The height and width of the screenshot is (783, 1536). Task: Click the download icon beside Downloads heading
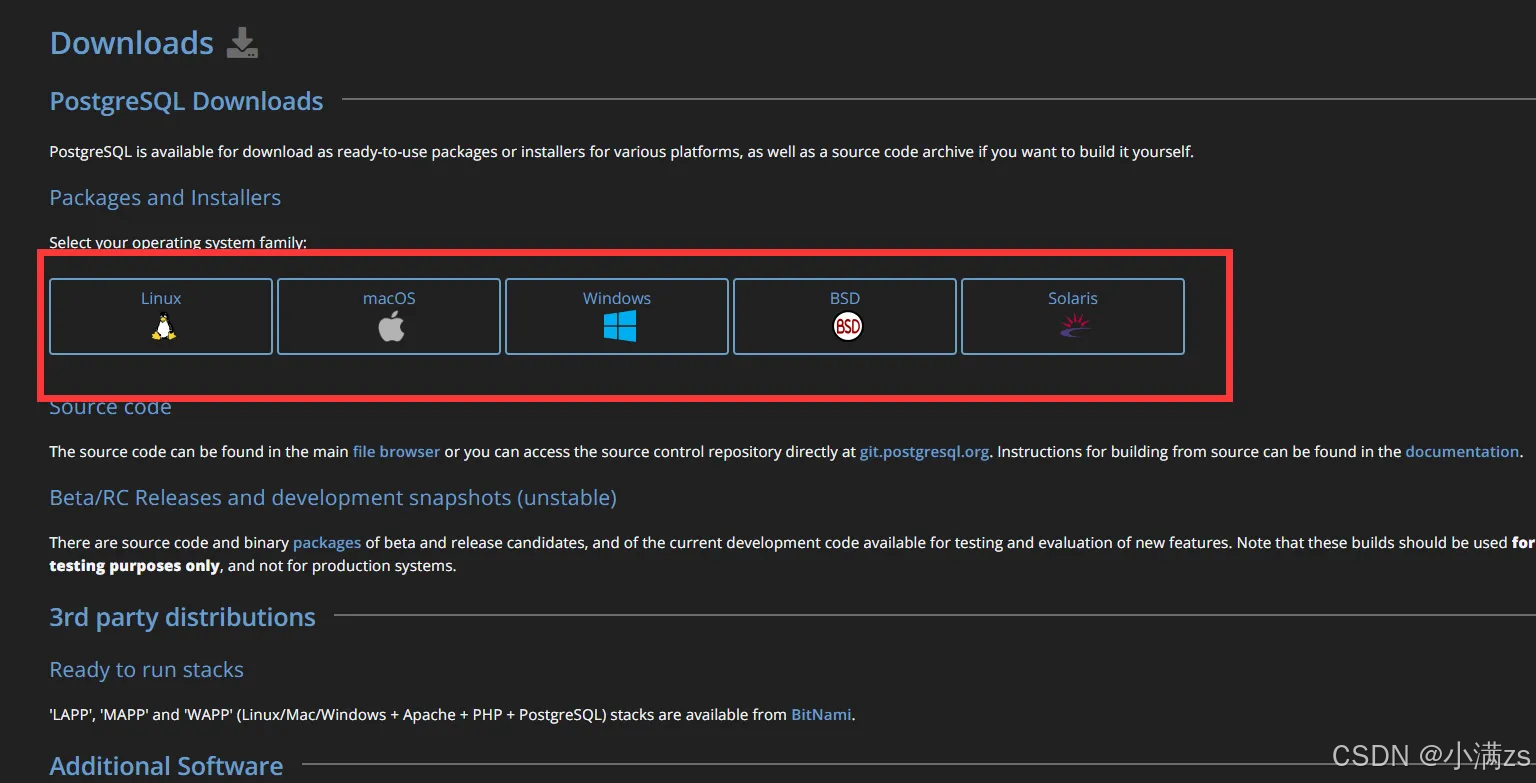pyautogui.click(x=242, y=43)
